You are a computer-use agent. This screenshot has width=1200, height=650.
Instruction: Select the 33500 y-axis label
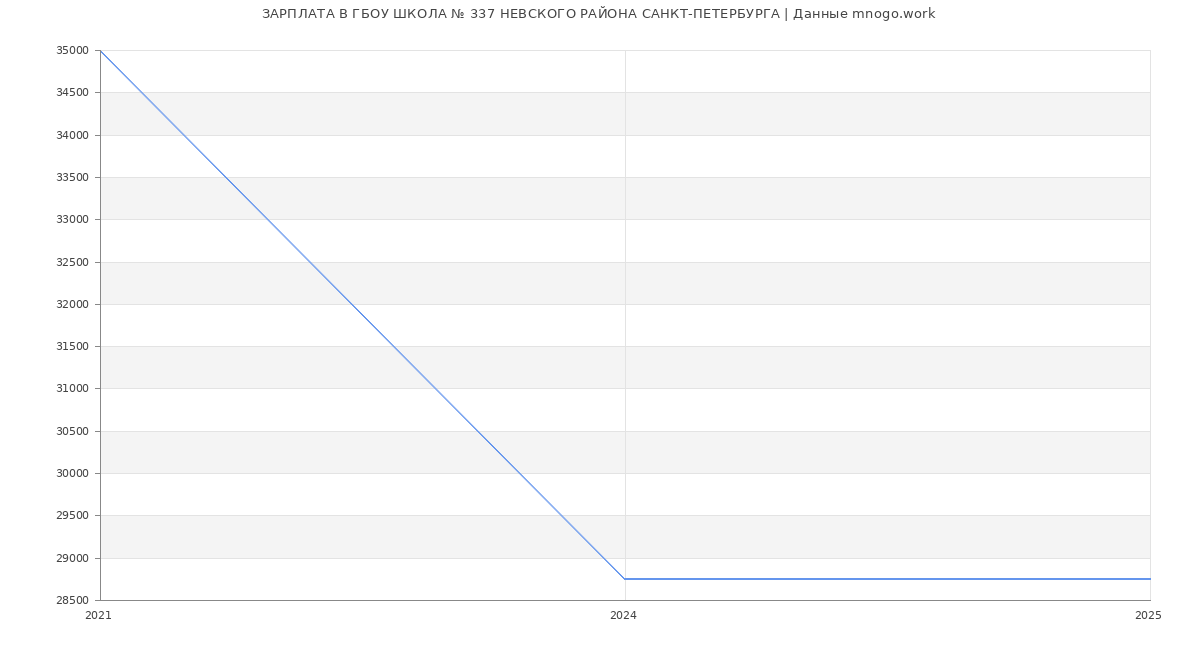click(x=73, y=178)
